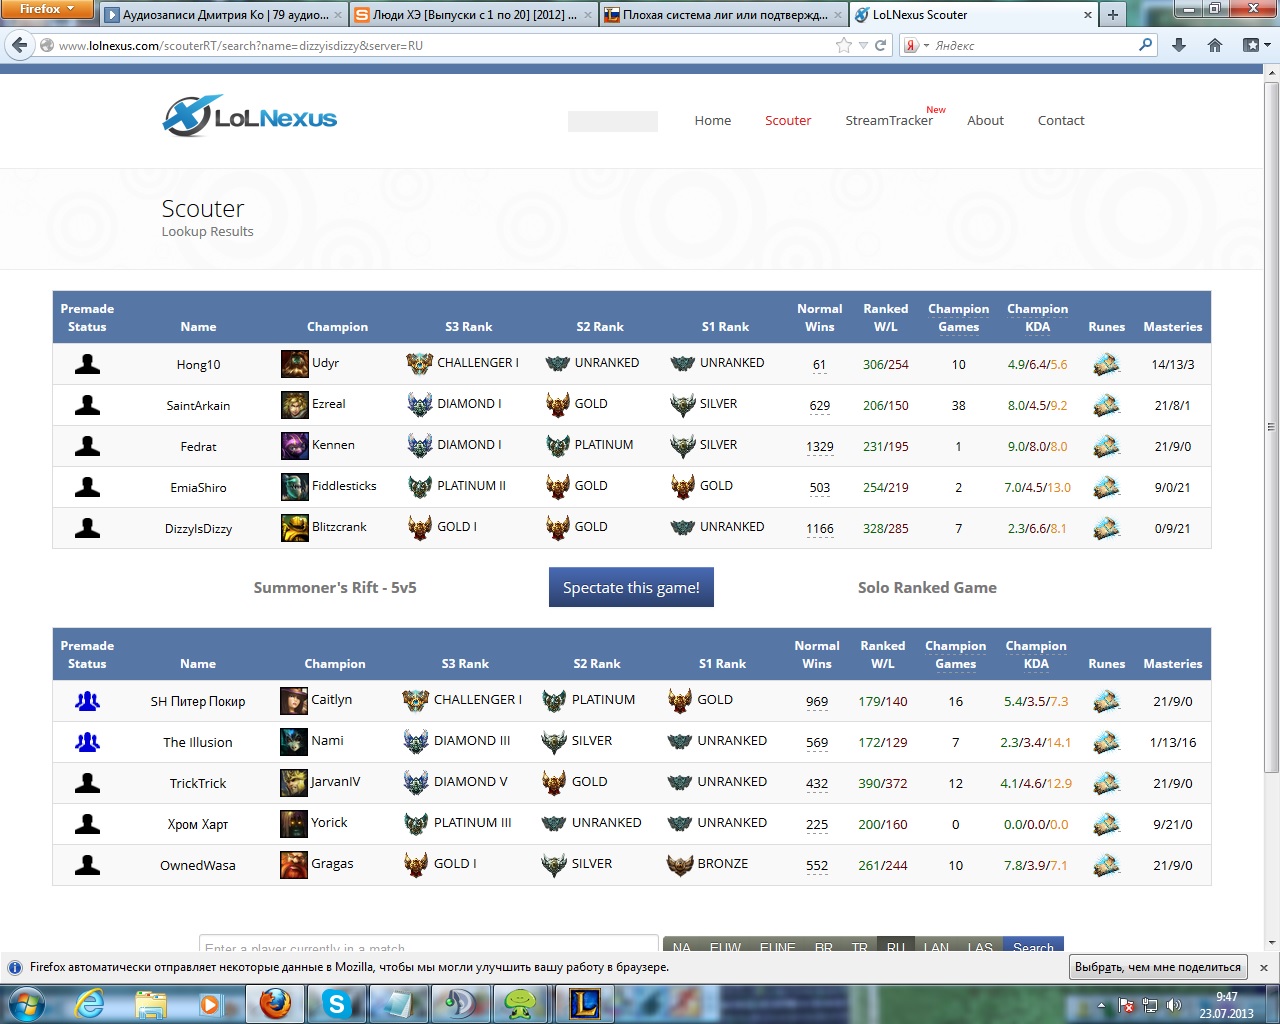Click Caitlyn champion portrait
This screenshot has height=1024, width=1280.
pos(294,701)
